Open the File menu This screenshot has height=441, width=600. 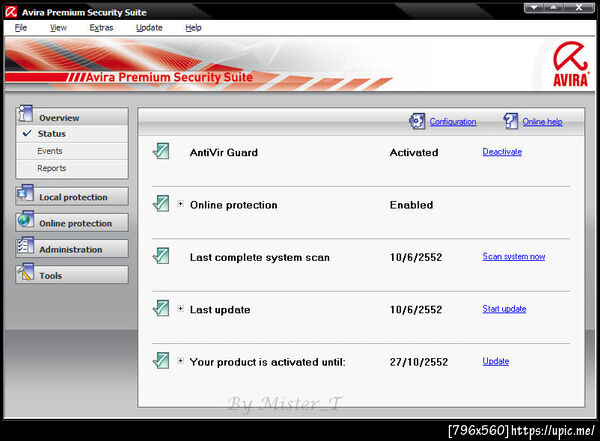coord(21,28)
